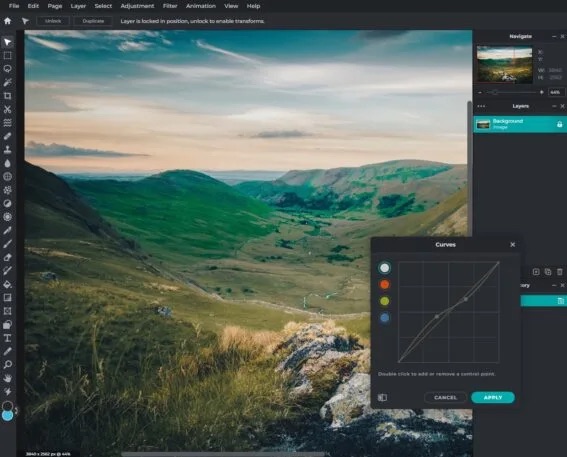Toggle the Curves before/after preview icon
Screen dimensions: 567x457
coord(382,397)
